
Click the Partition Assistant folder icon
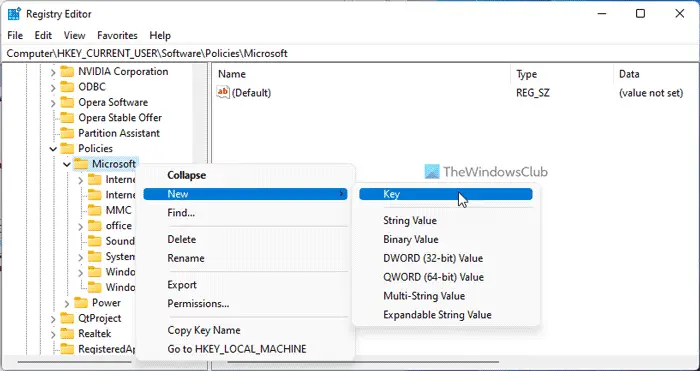pos(67,133)
